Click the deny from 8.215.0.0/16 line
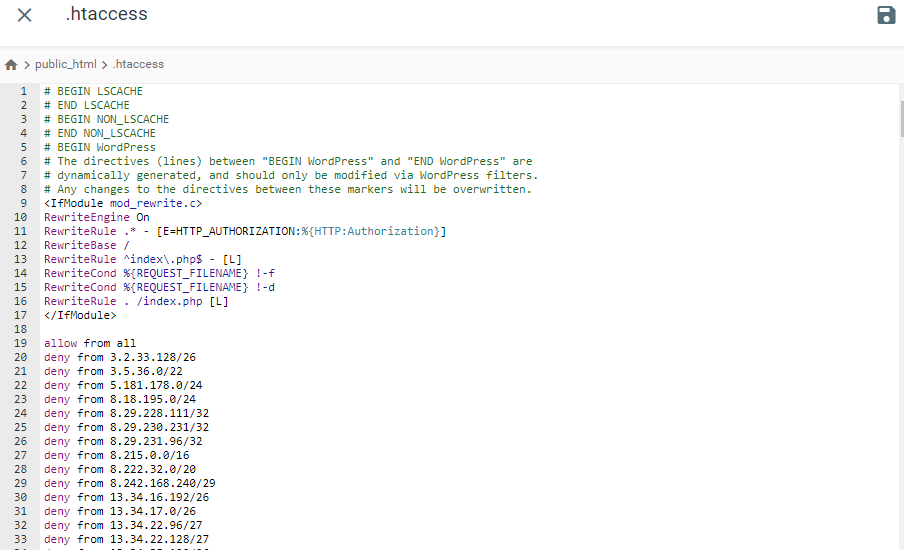 click(116, 455)
